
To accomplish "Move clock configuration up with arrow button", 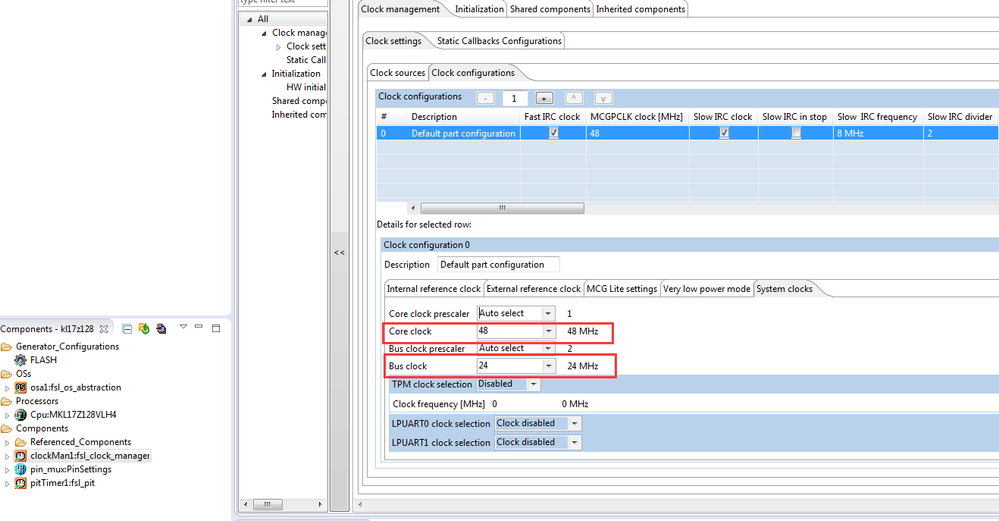I will (573, 98).
